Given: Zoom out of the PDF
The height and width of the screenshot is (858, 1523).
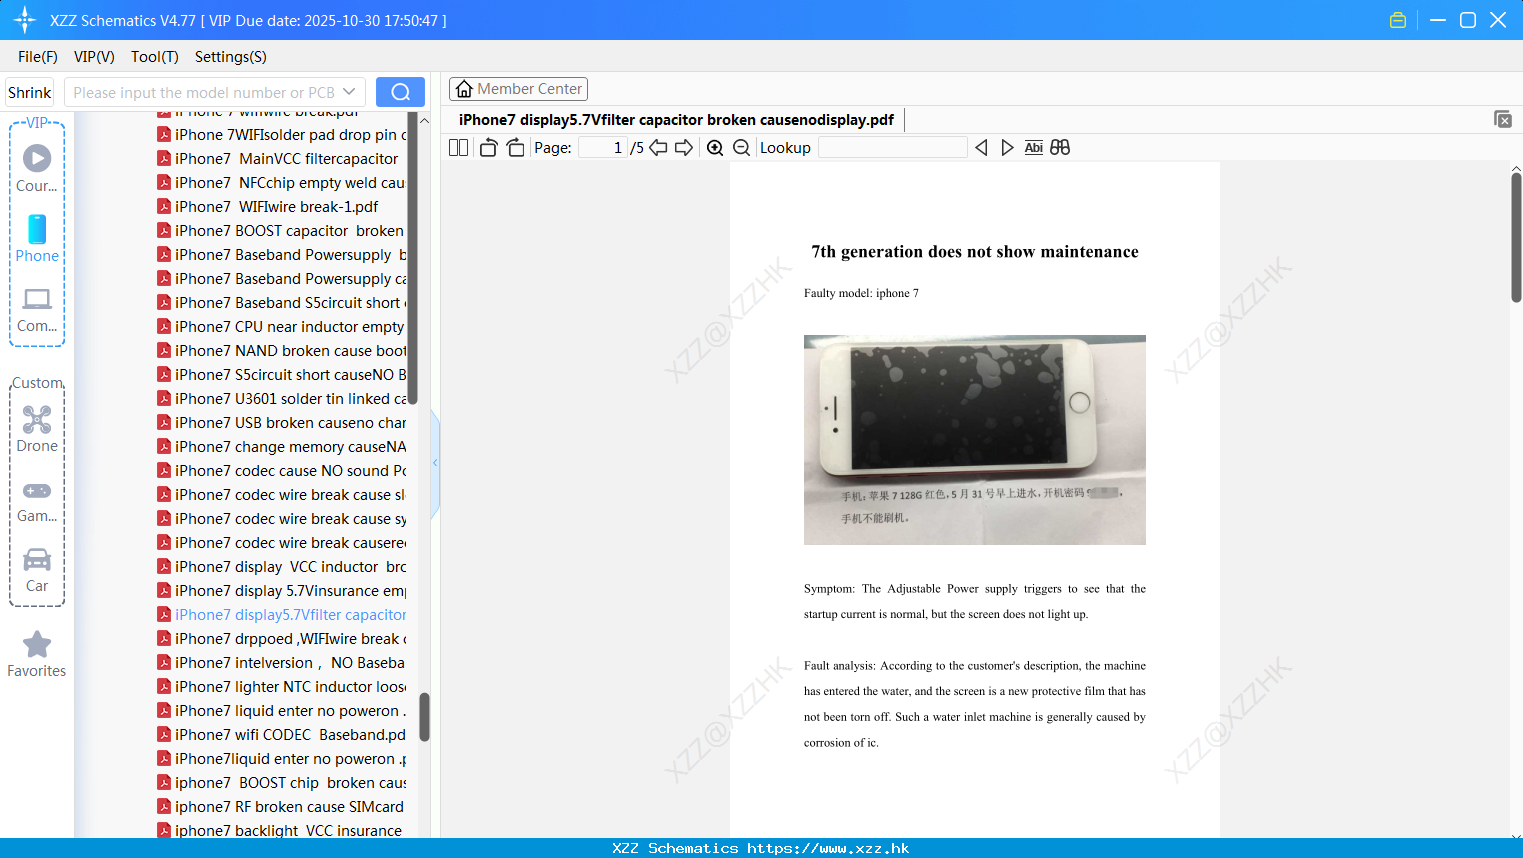Looking at the screenshot, I should [x=741, y=147].
